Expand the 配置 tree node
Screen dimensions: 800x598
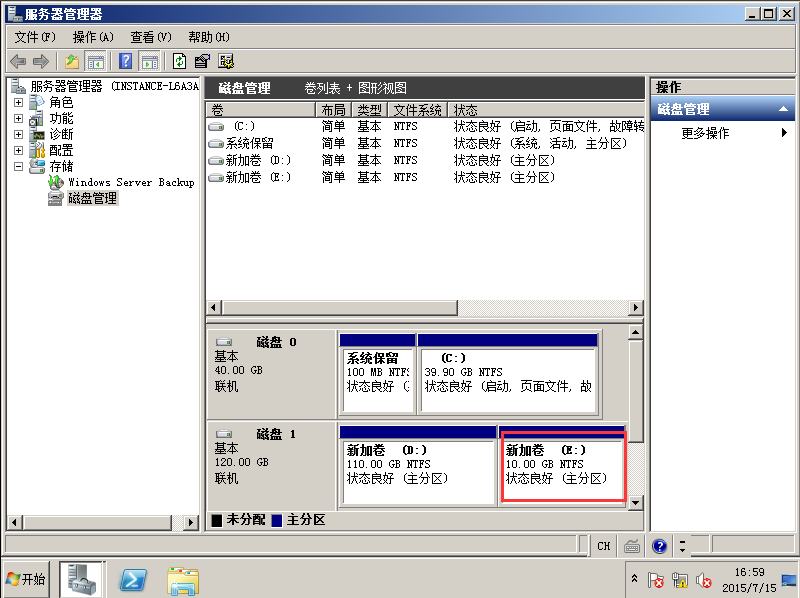tap(18, 151)
